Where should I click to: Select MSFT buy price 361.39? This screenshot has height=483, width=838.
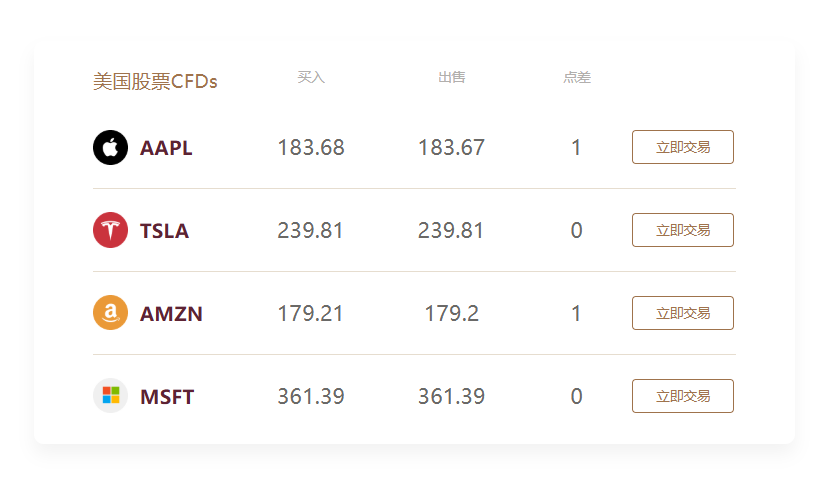(311, 397)
